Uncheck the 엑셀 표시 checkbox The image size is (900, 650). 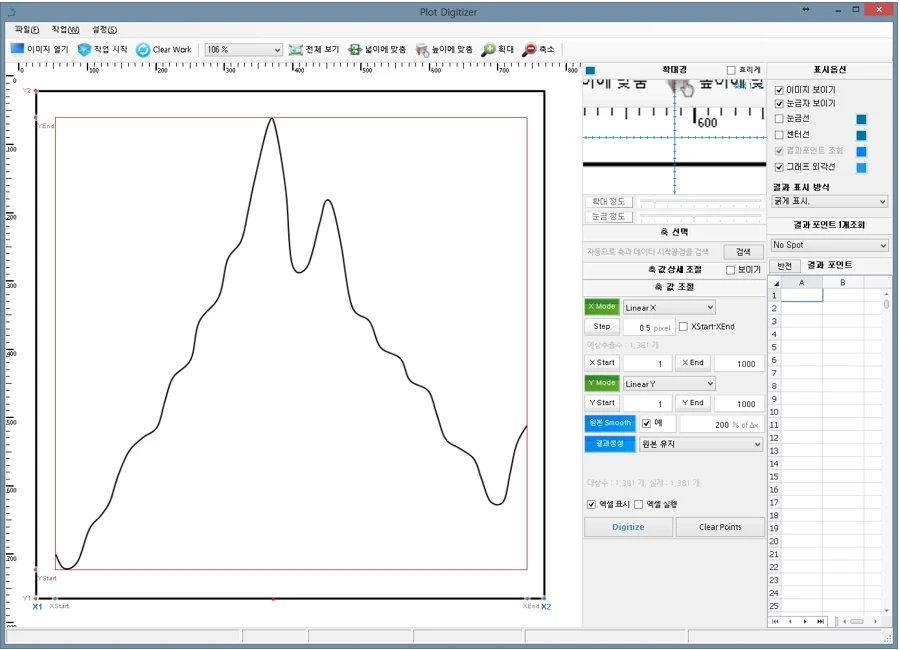click(591, 504)
